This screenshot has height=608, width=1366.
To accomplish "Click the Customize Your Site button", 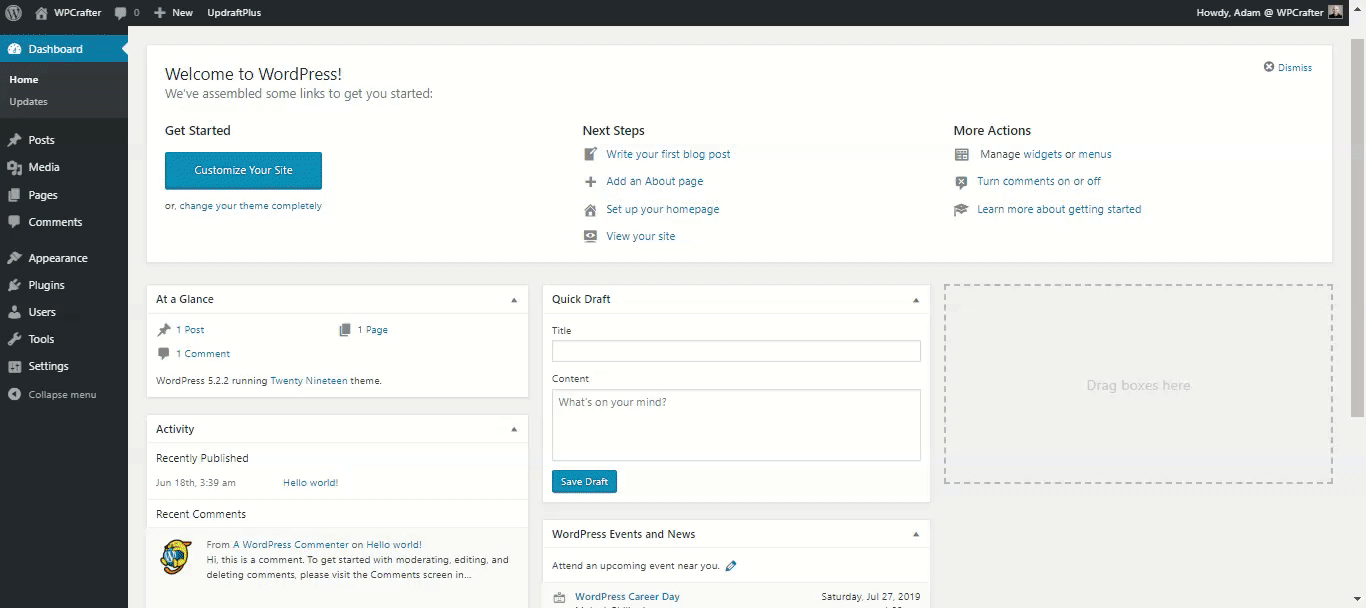I will (x=243, y=170).
